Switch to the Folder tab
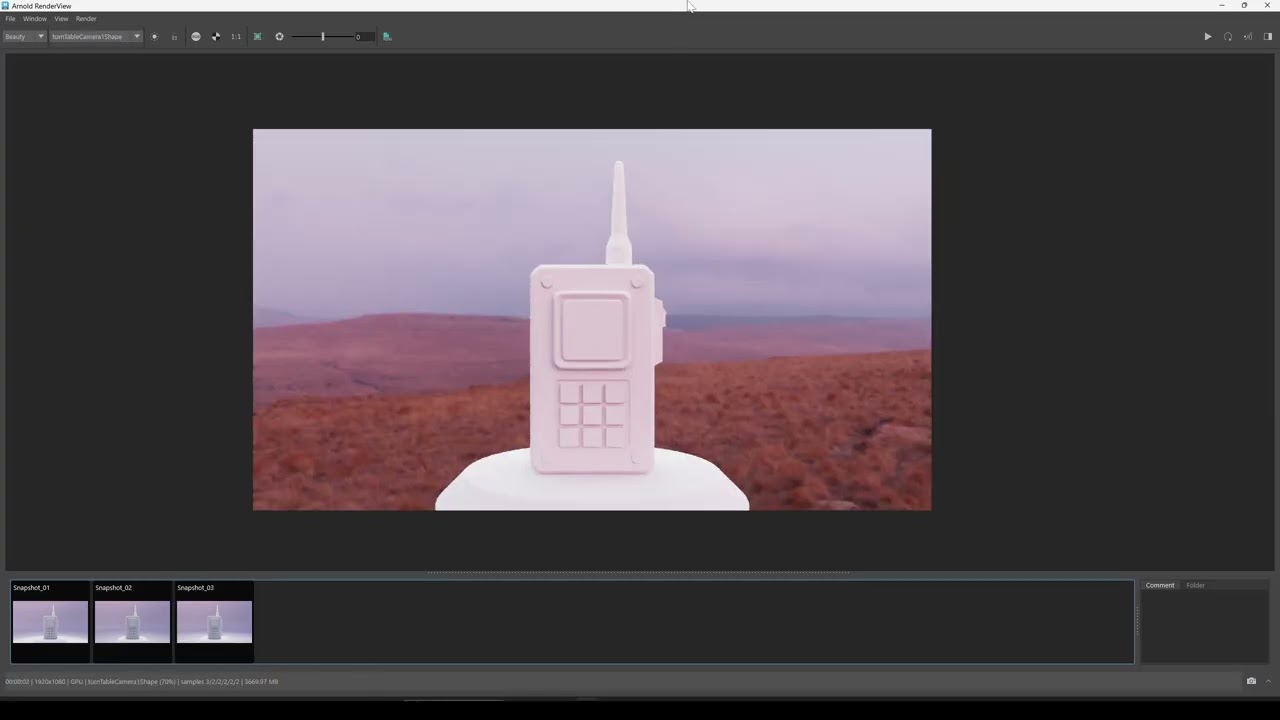The width and height of the screenshot is (1280, 720). (1195, 585)
